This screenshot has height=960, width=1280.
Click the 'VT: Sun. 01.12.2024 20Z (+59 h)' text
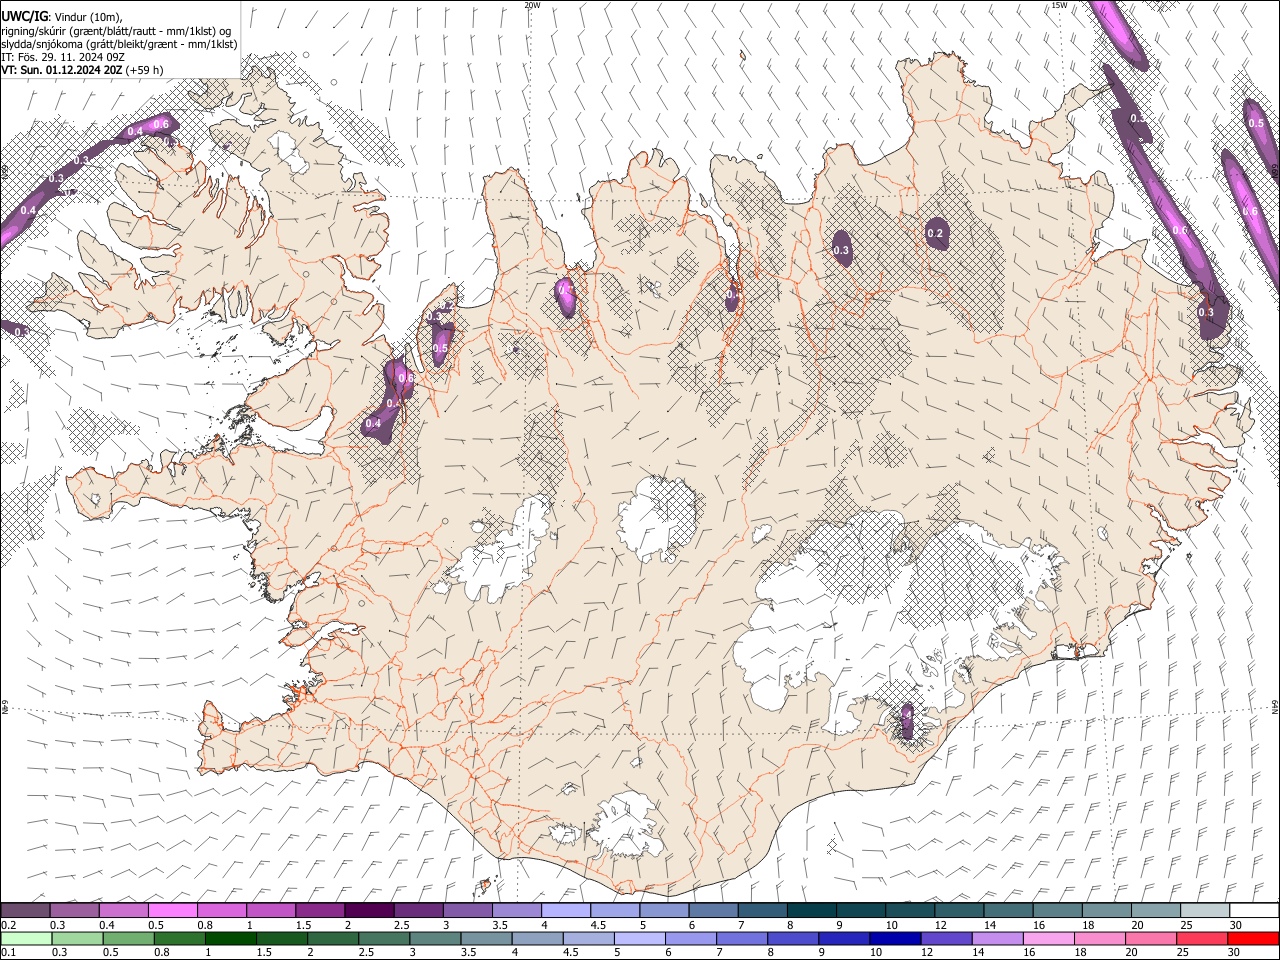83,70
